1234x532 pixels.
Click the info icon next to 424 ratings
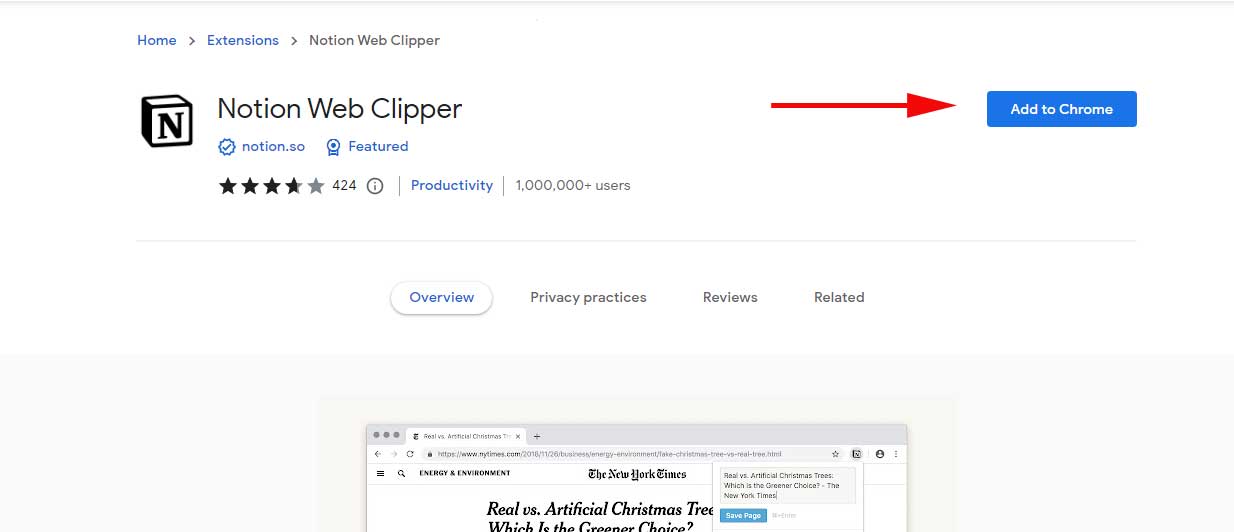[375, 186]
